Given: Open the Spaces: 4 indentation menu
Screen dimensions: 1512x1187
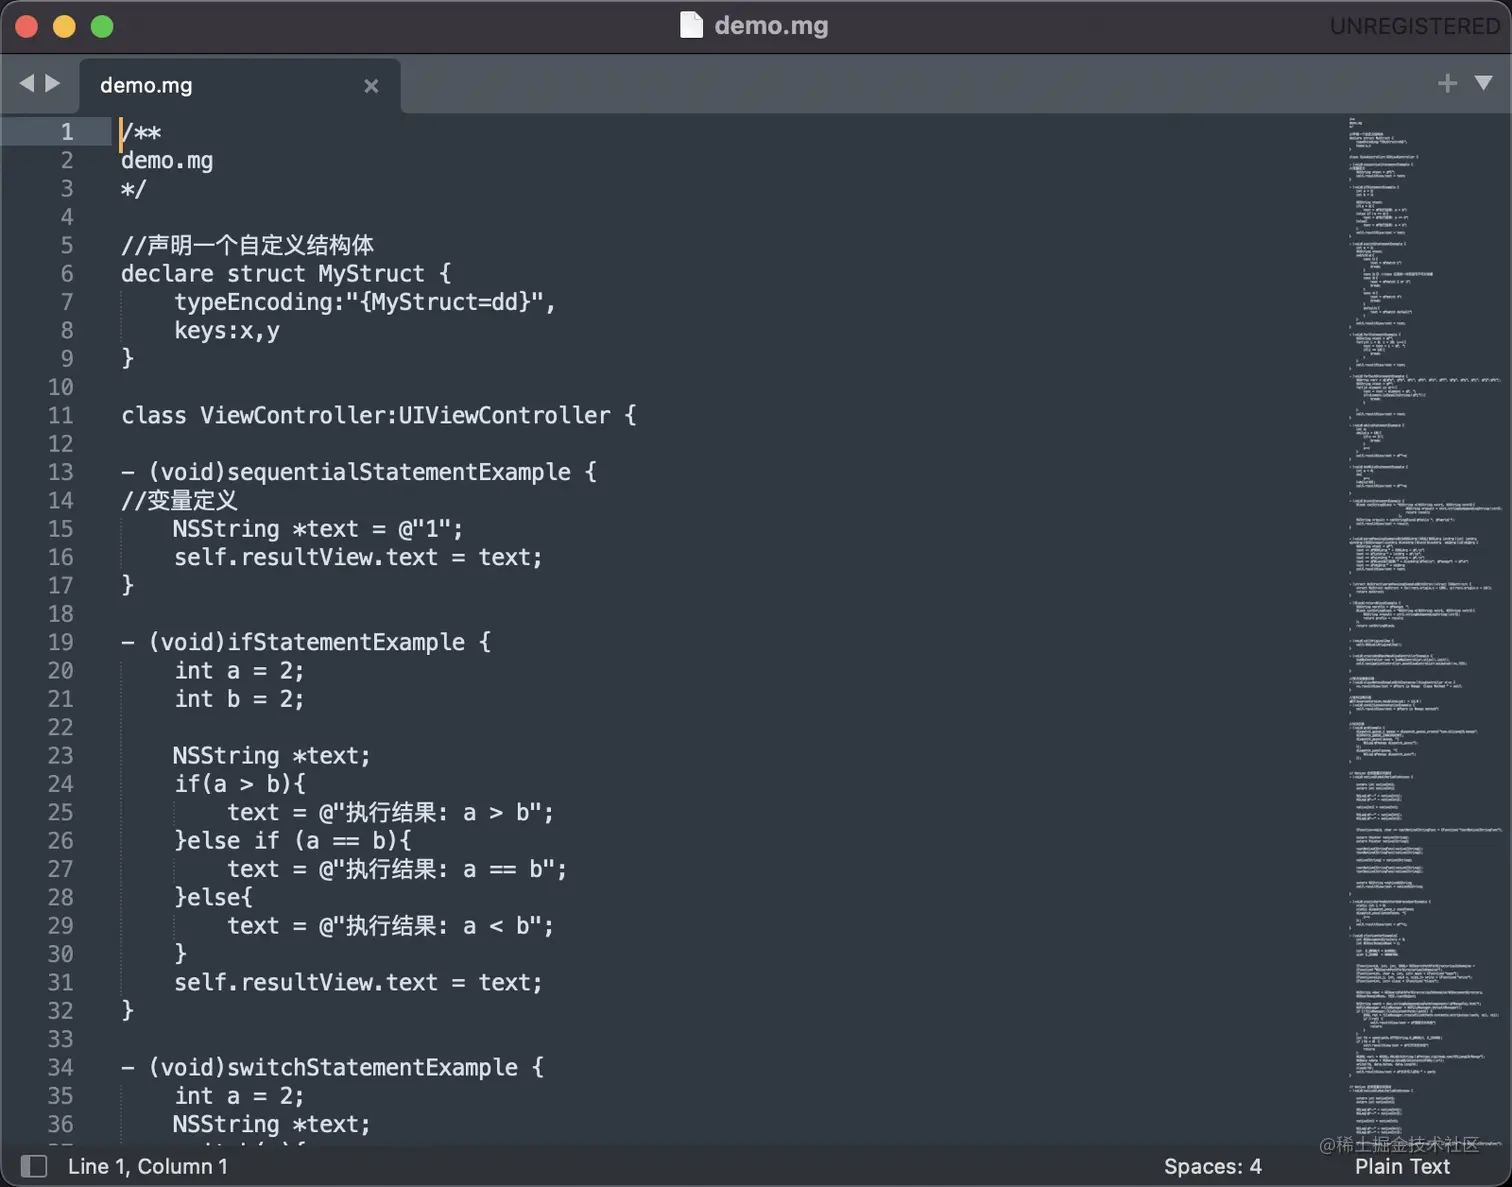Looking at the screenshot, I should [x=1212, y=1166].
